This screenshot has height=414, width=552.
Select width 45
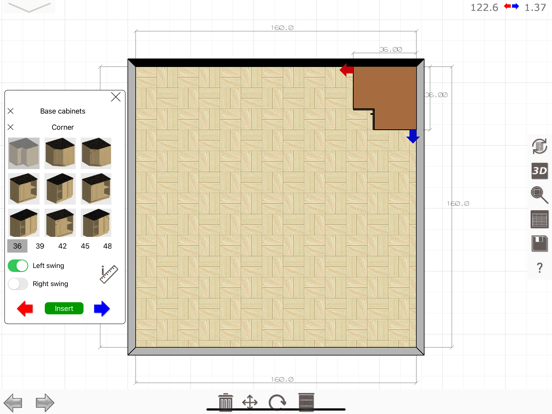pos(85,246)
